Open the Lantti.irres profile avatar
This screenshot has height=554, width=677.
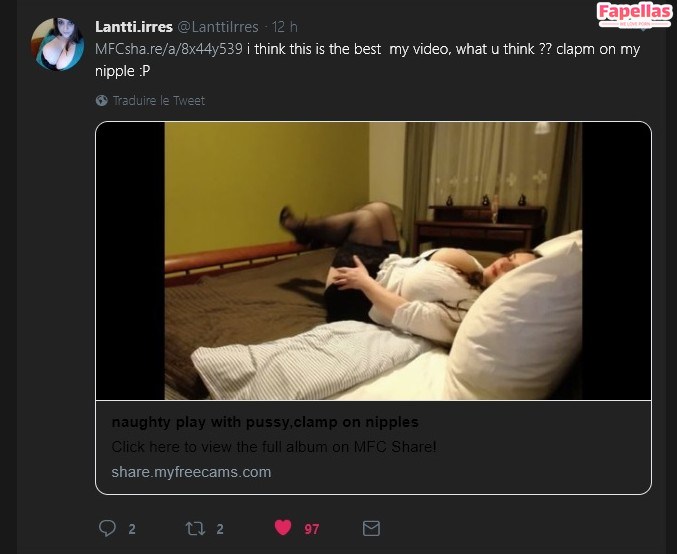click(57, 44)
